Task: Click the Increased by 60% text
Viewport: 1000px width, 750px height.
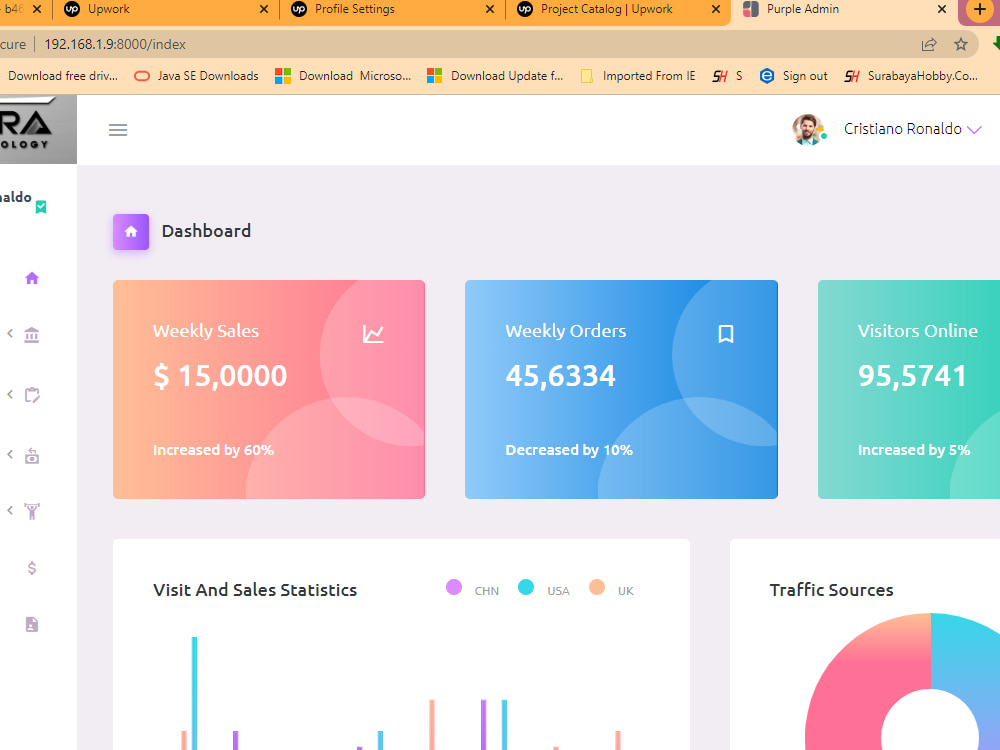Action: click(x=213, y=450)
